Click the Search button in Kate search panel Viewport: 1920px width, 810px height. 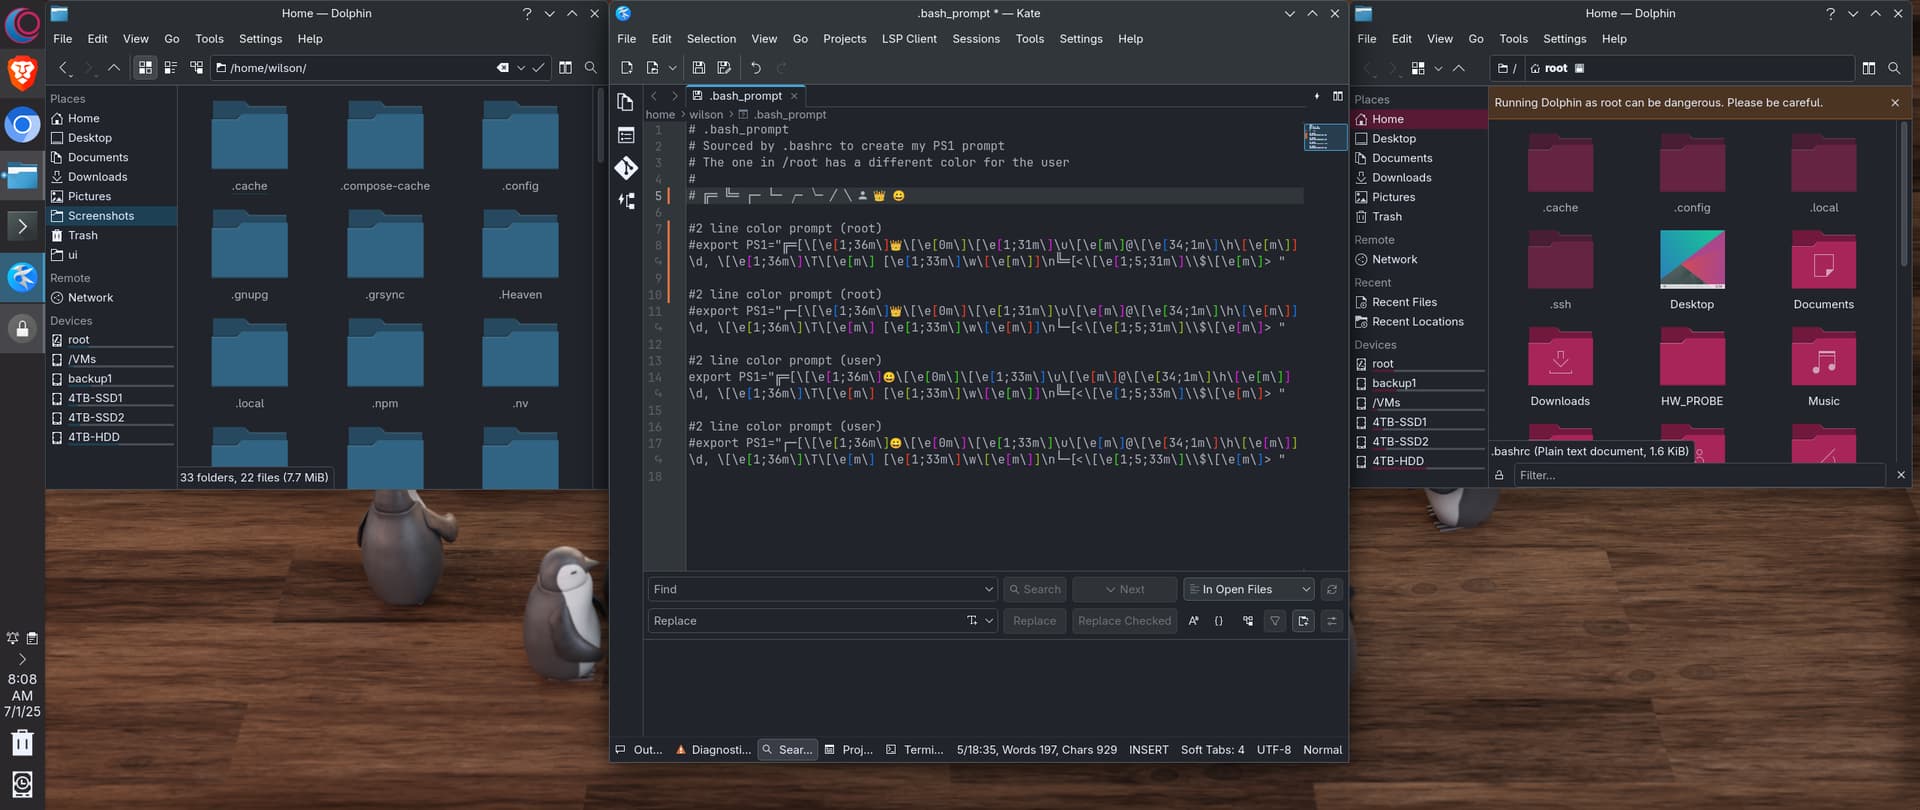[1035, 590]
